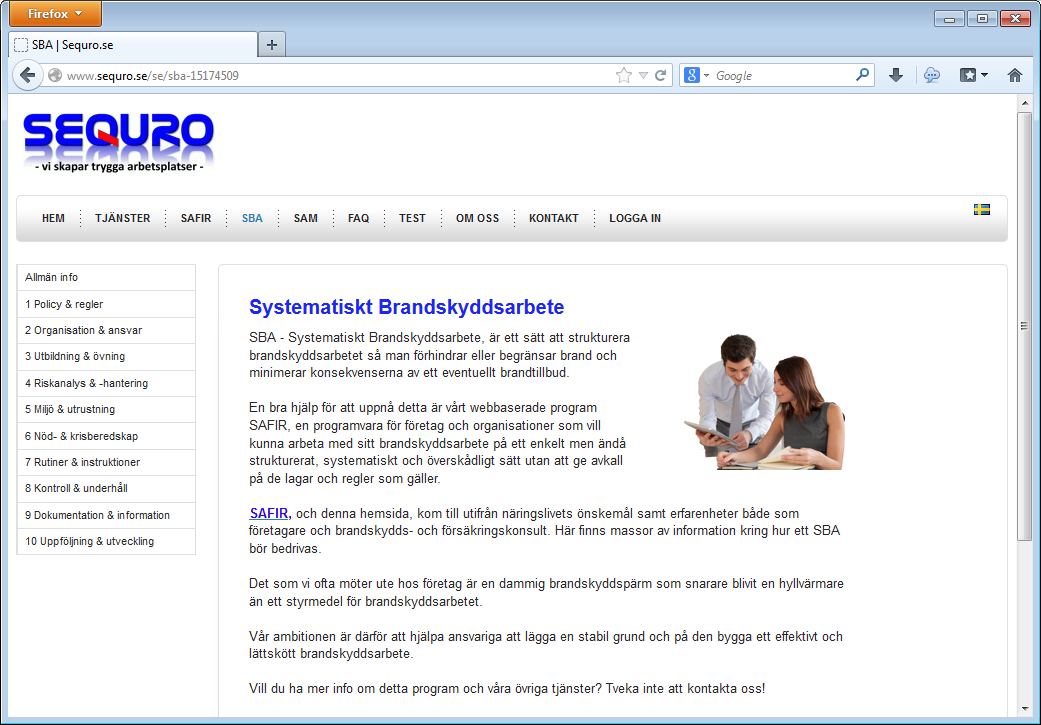Image resolution: width=1041 pixels, height=725 pixels.
Task: Expand the bookmarks menu dropdown arrow
Action: [x=984, y=75]
